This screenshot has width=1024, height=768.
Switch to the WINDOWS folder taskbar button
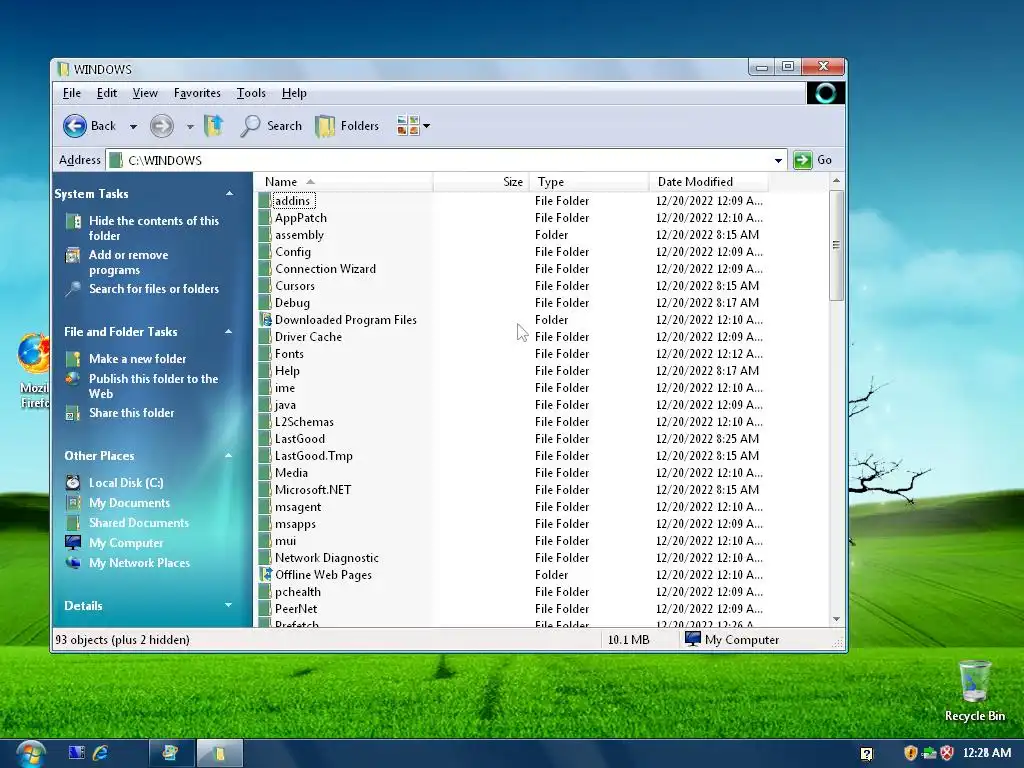coord(220,754)
